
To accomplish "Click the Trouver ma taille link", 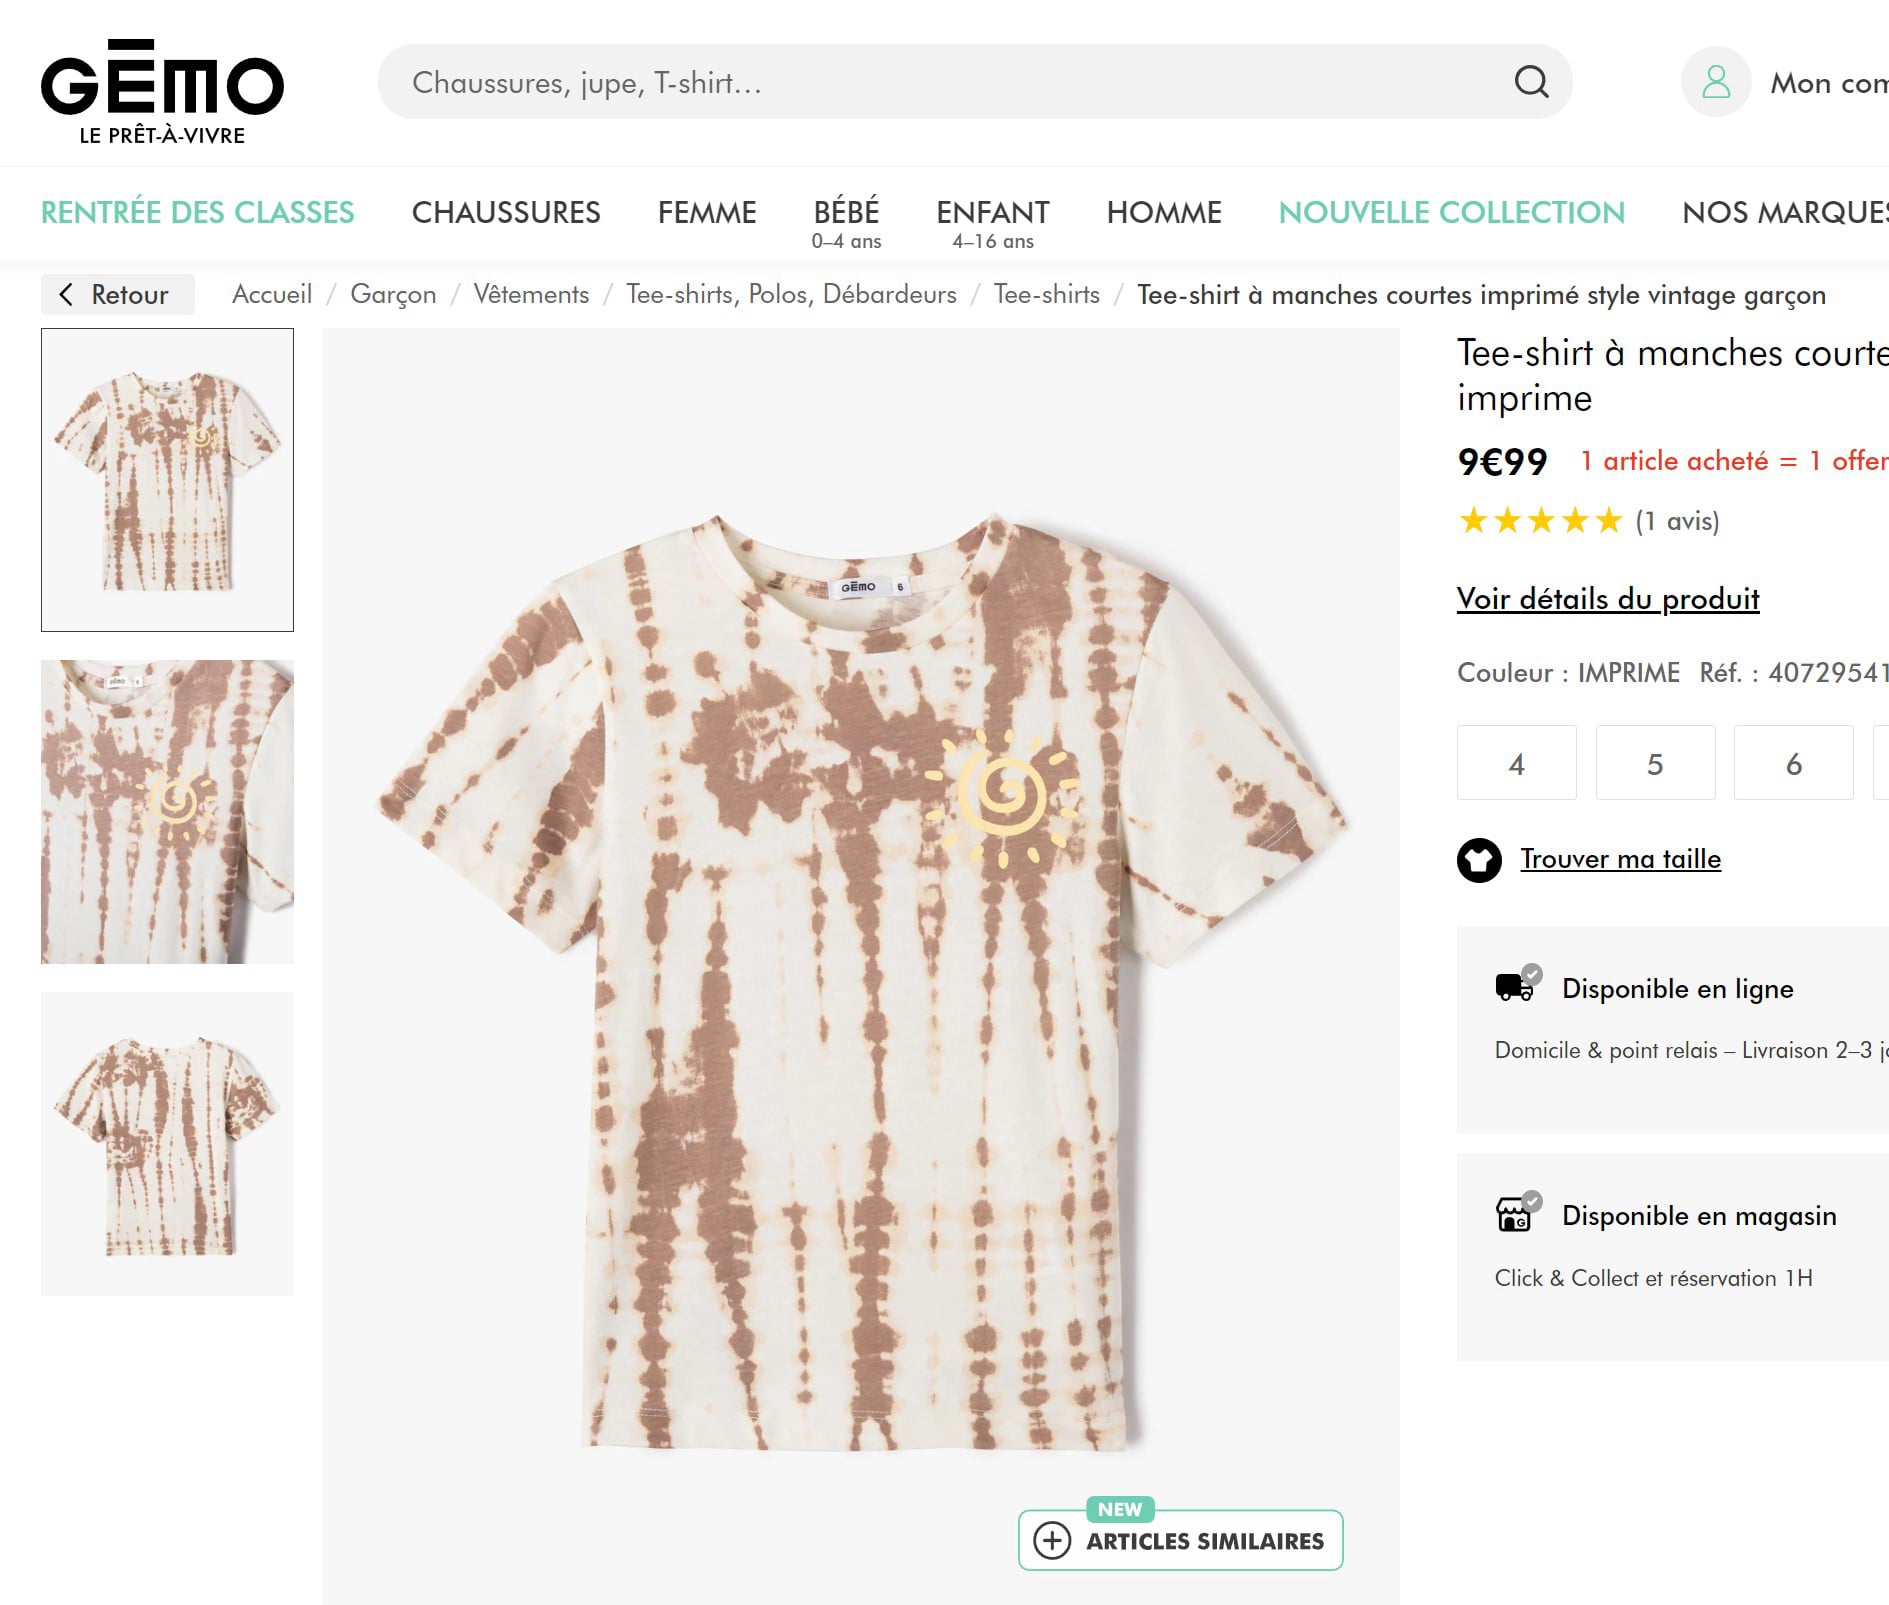I will tap(1620, 860).
